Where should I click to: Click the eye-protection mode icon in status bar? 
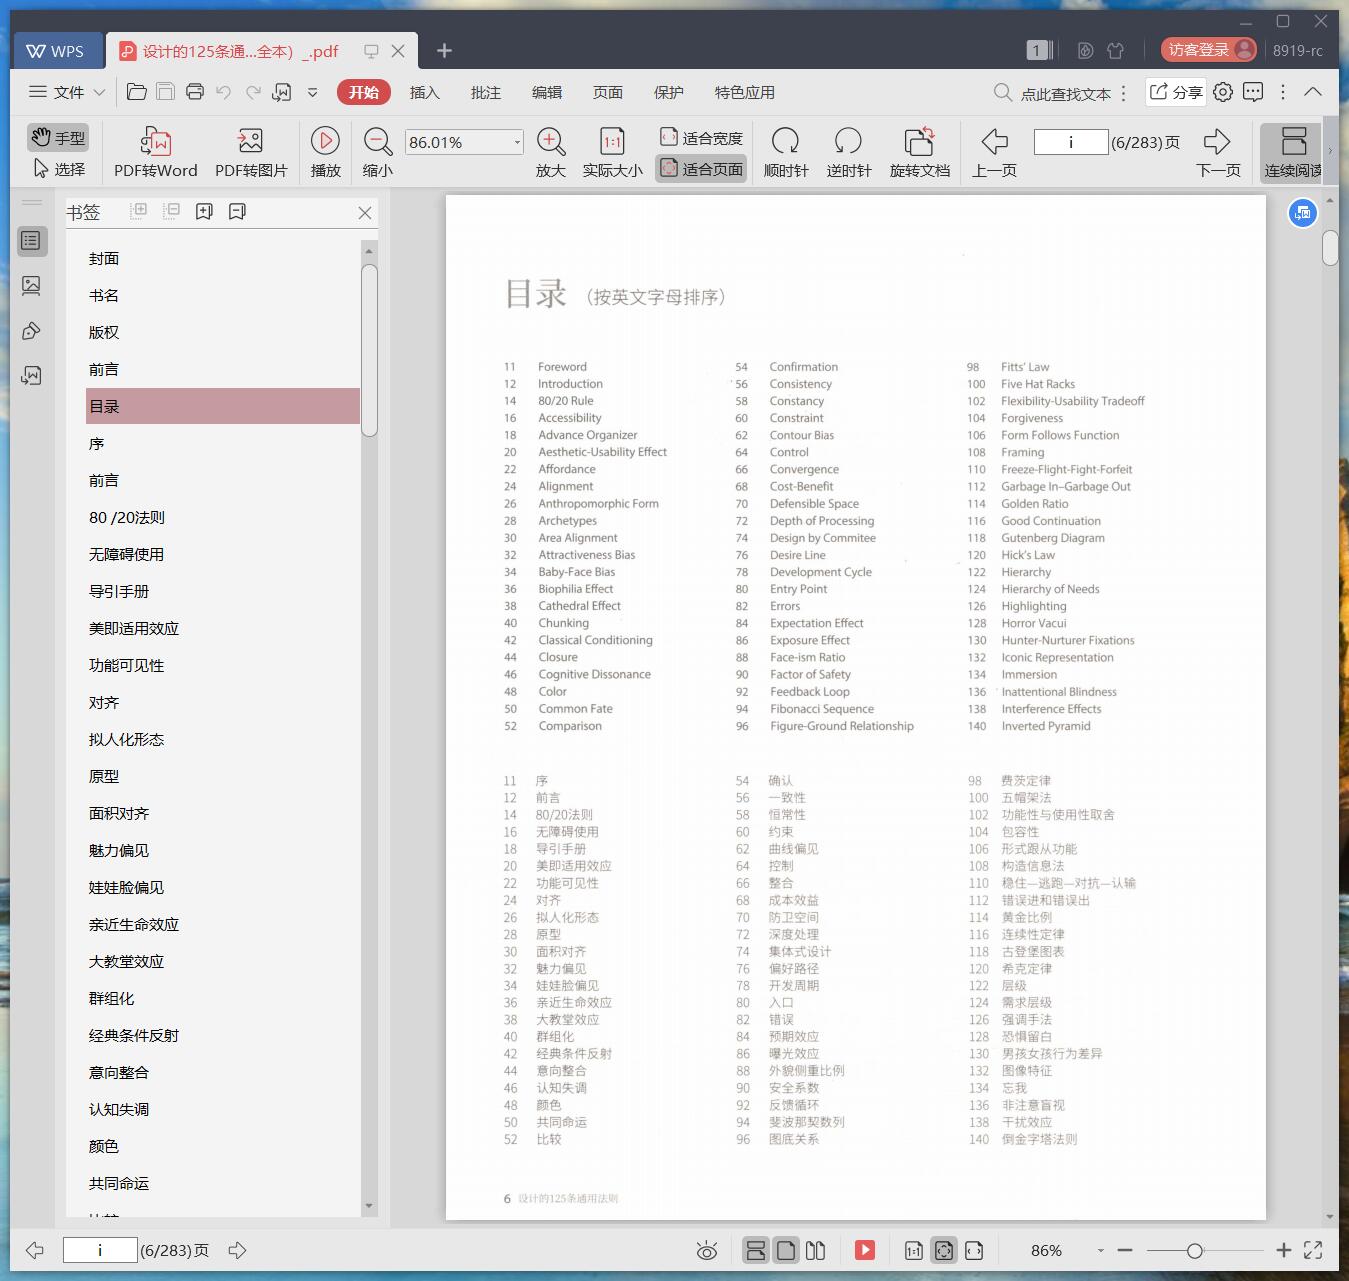707,1250
